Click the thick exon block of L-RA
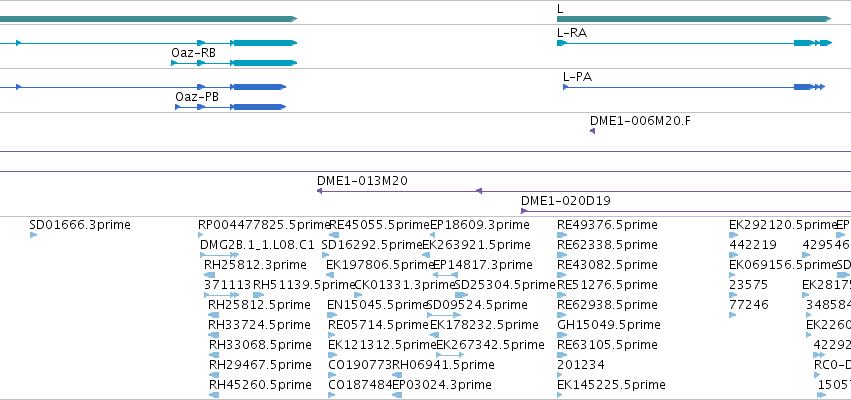 click(803, 43)
